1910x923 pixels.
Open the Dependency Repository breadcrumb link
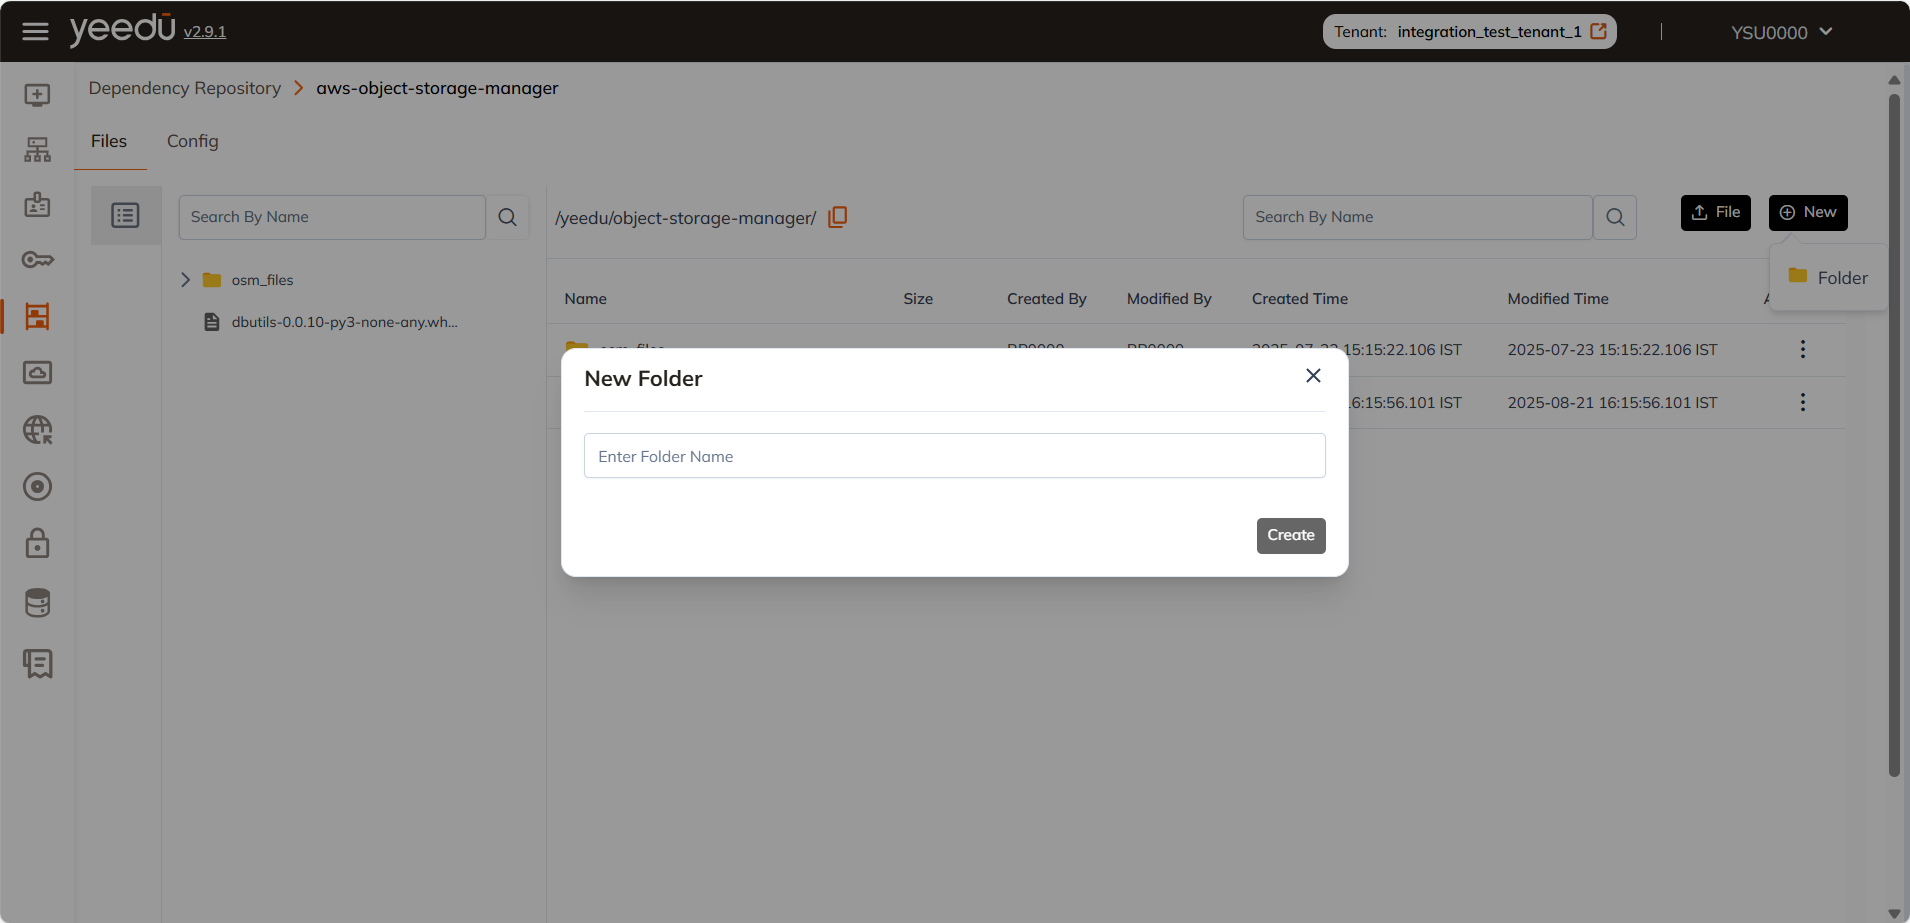point(184,88)
